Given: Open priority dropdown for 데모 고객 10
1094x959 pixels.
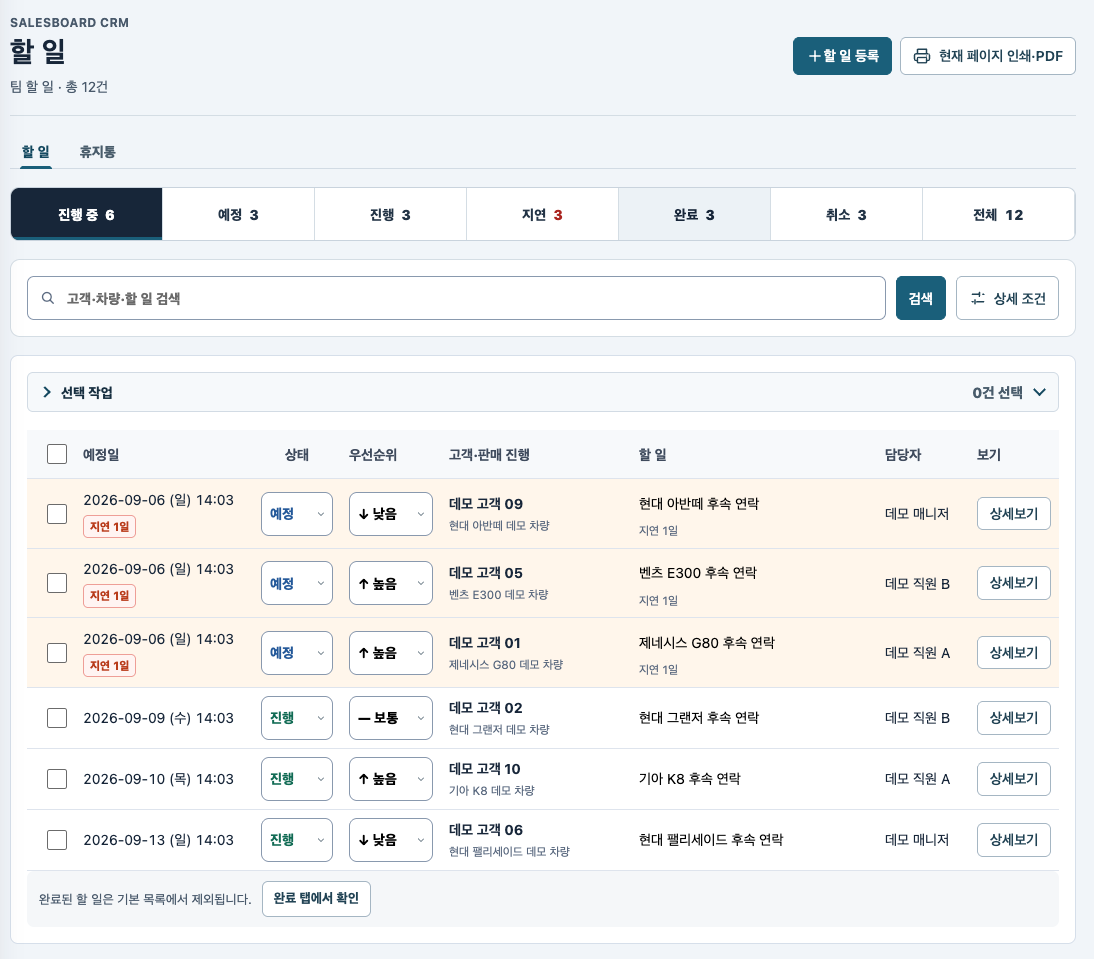Looking at the screenshot, I should pyautogui.click(x=391, y=779).
